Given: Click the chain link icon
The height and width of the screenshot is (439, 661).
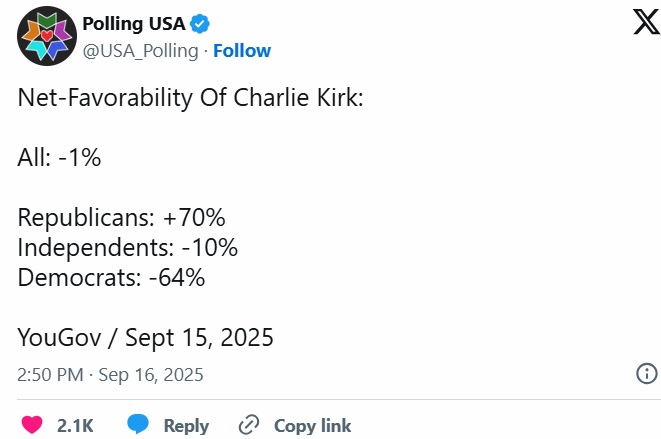Looking at the screenshot, I should (249, 425).
